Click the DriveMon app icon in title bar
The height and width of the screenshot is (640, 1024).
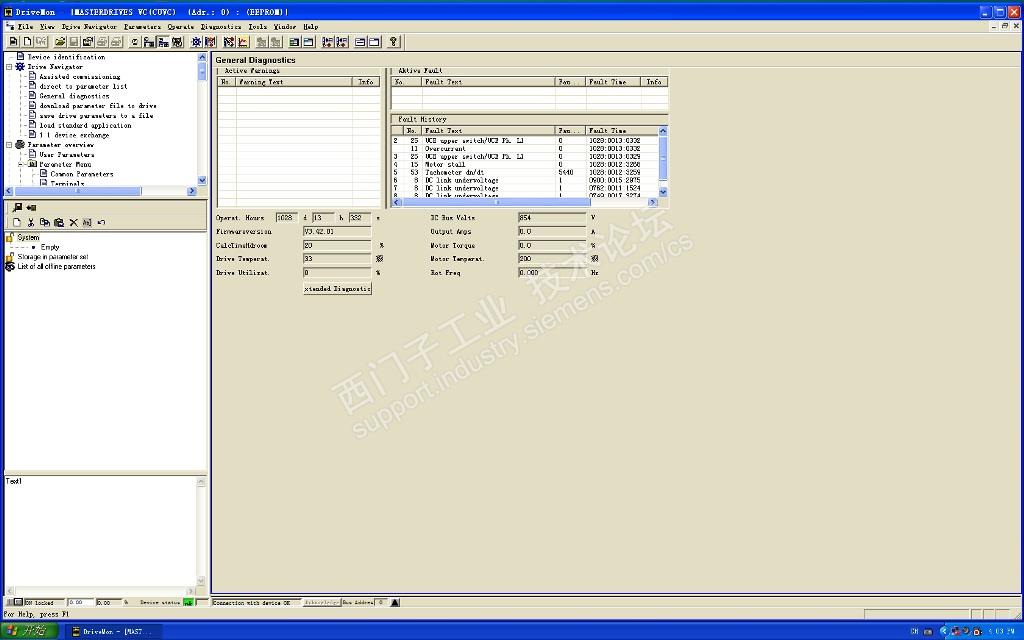(x=8, y=12)
